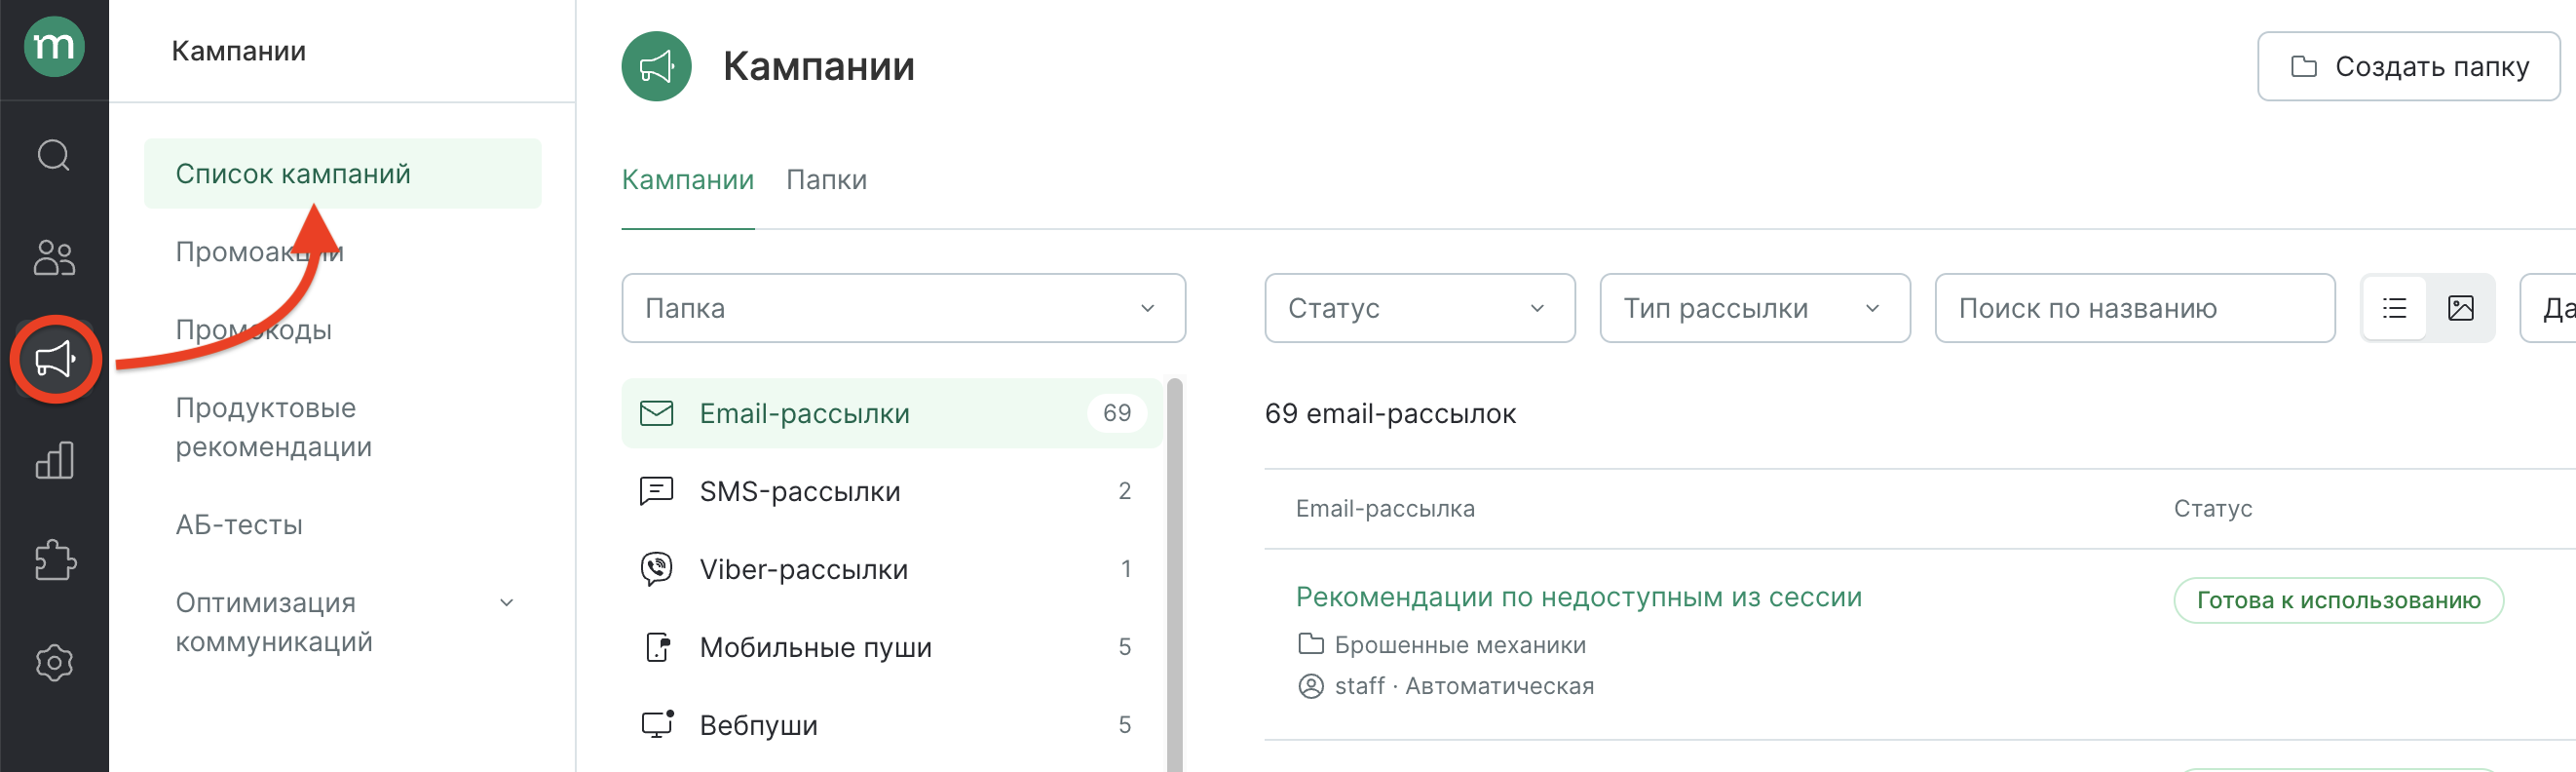
Task: Select the Мобильные пуши category row
Action: click(x=892, y=647)
